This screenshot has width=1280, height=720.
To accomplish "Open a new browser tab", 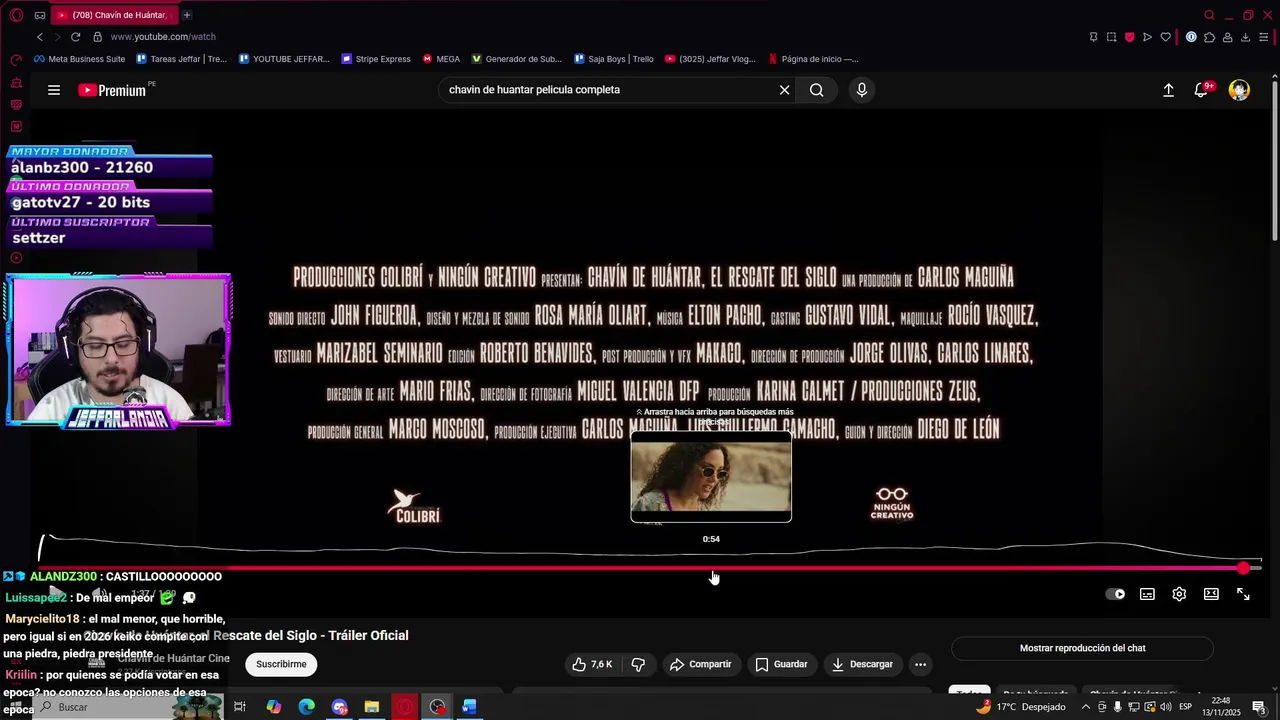I will click(x=187, y=15).
